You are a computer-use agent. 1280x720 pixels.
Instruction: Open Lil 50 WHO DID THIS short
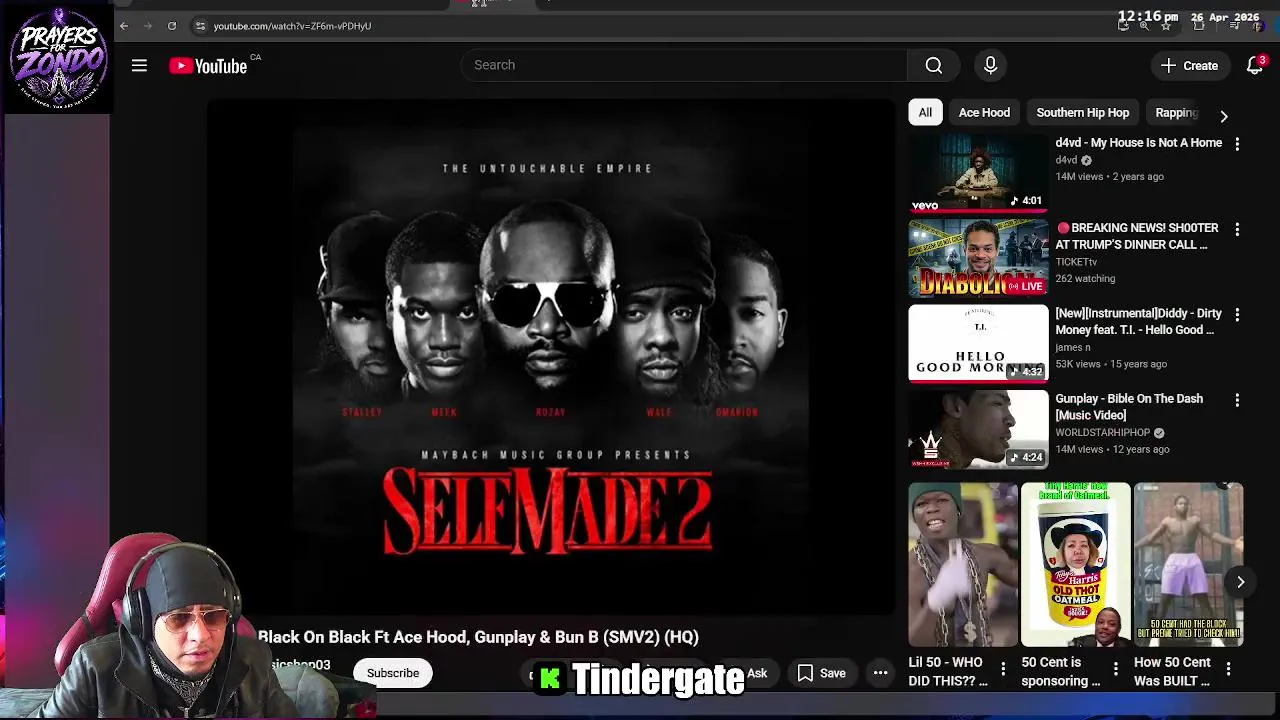pyautogui.click(x=963, y=565)
